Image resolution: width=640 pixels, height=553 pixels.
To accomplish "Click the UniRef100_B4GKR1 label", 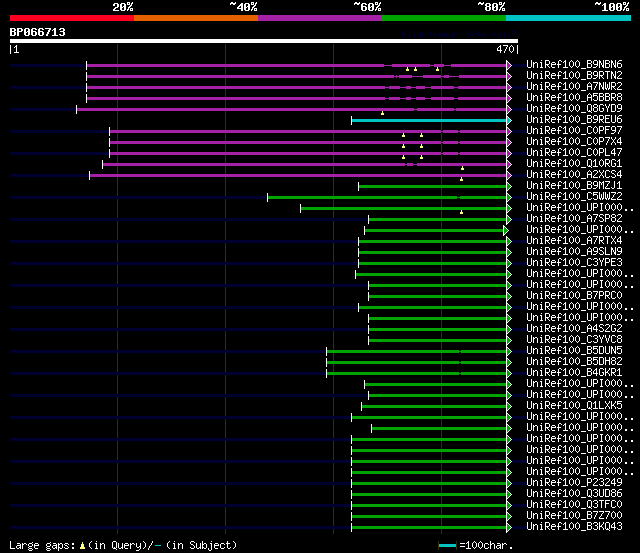I will pyautogui.click(x=574, y=373).
